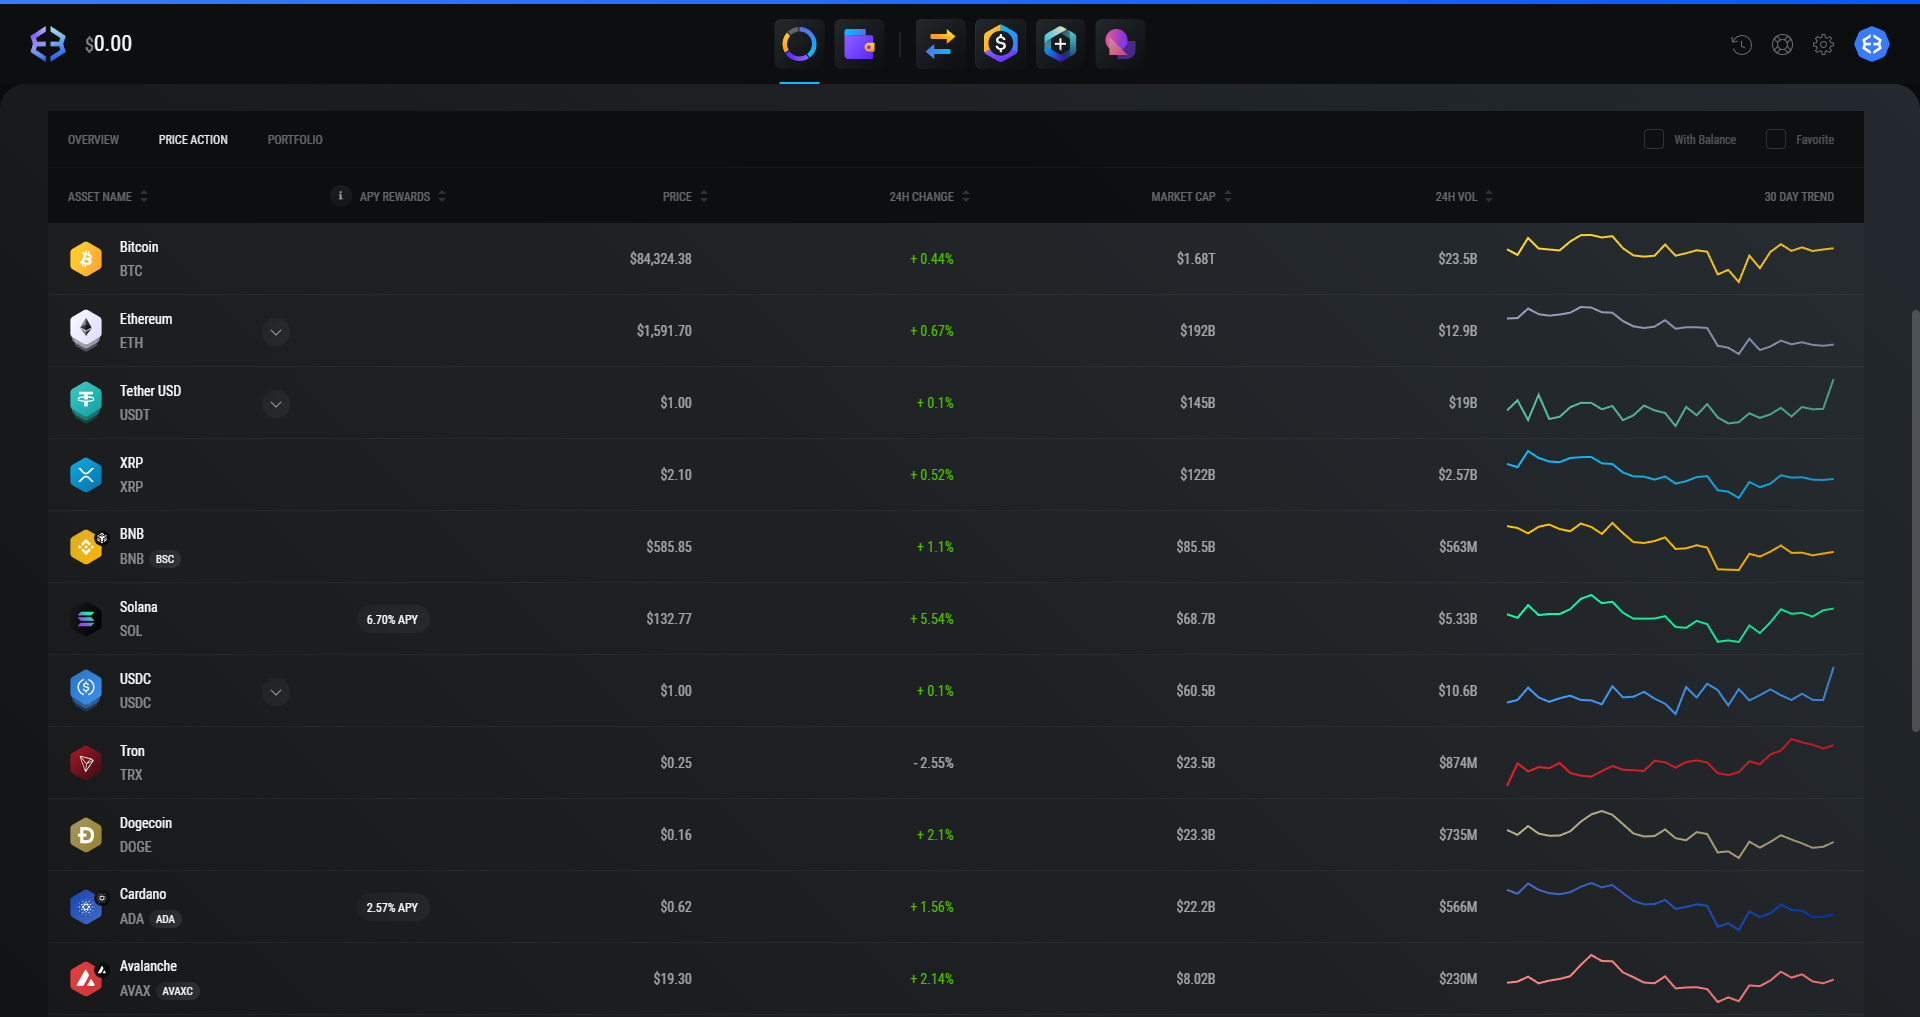Click the page's vertical scrollbar
Viewport: 1920px width, 1017px height.
pyautogui.click(x=1915, y=520)
